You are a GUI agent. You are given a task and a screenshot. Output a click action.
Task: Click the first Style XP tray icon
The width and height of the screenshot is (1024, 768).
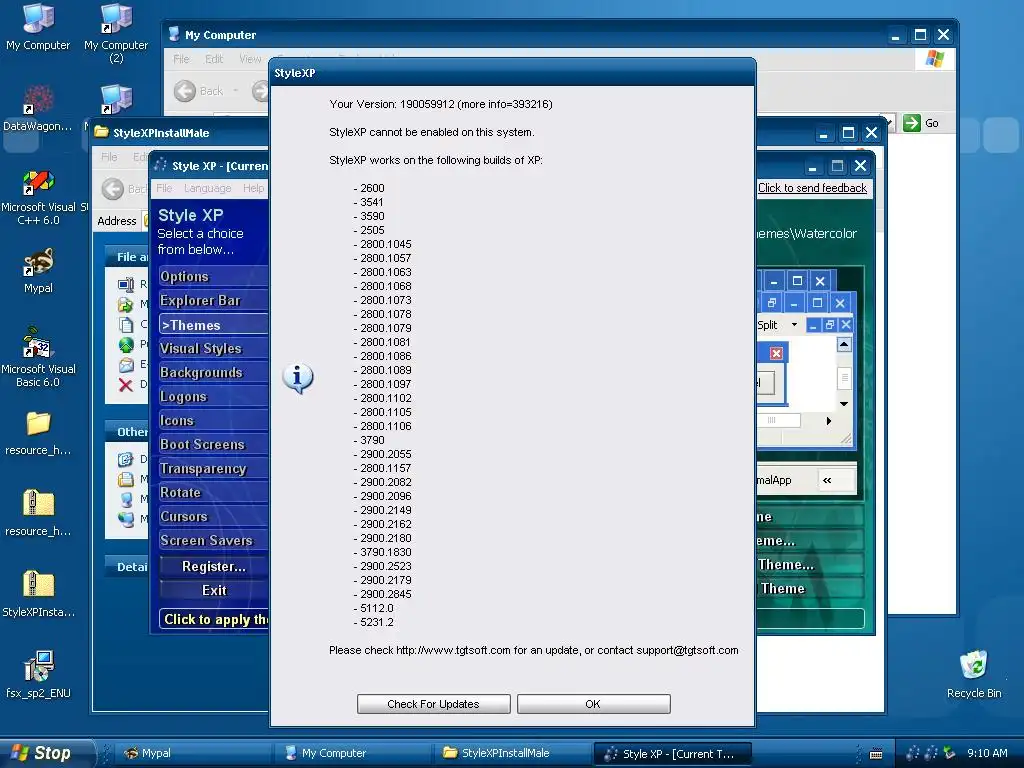coord(912,753)
